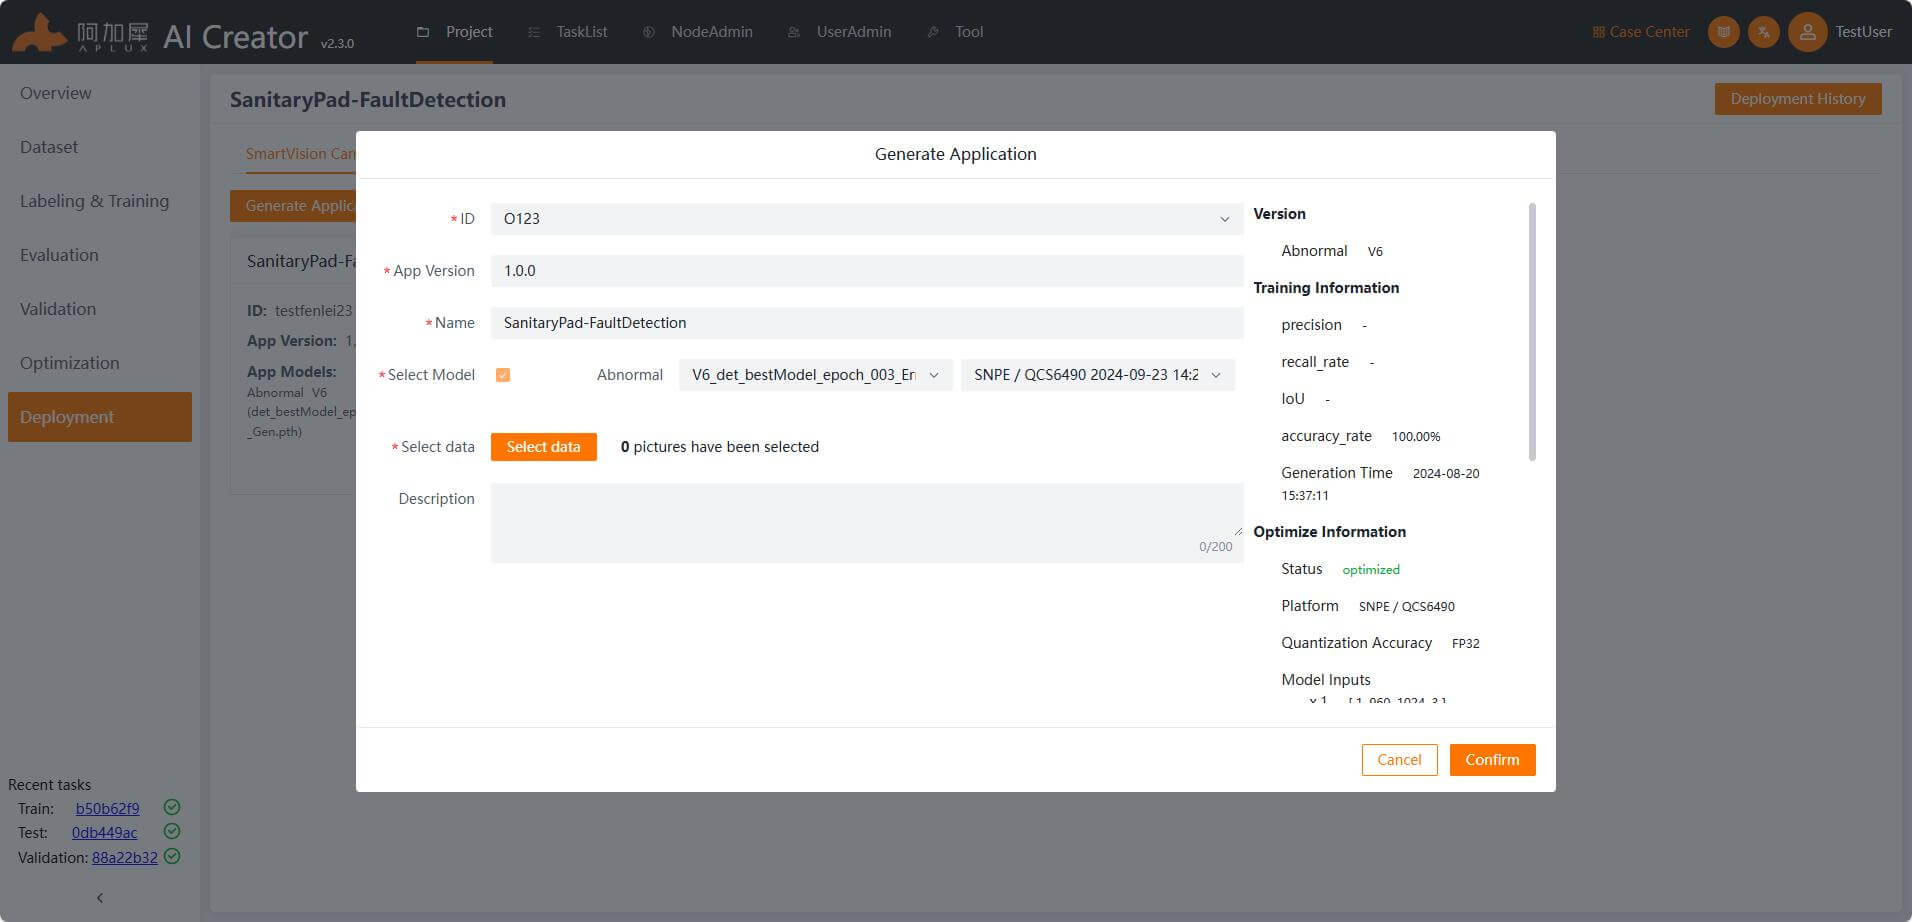Click the App Version input field

(867, 271)
